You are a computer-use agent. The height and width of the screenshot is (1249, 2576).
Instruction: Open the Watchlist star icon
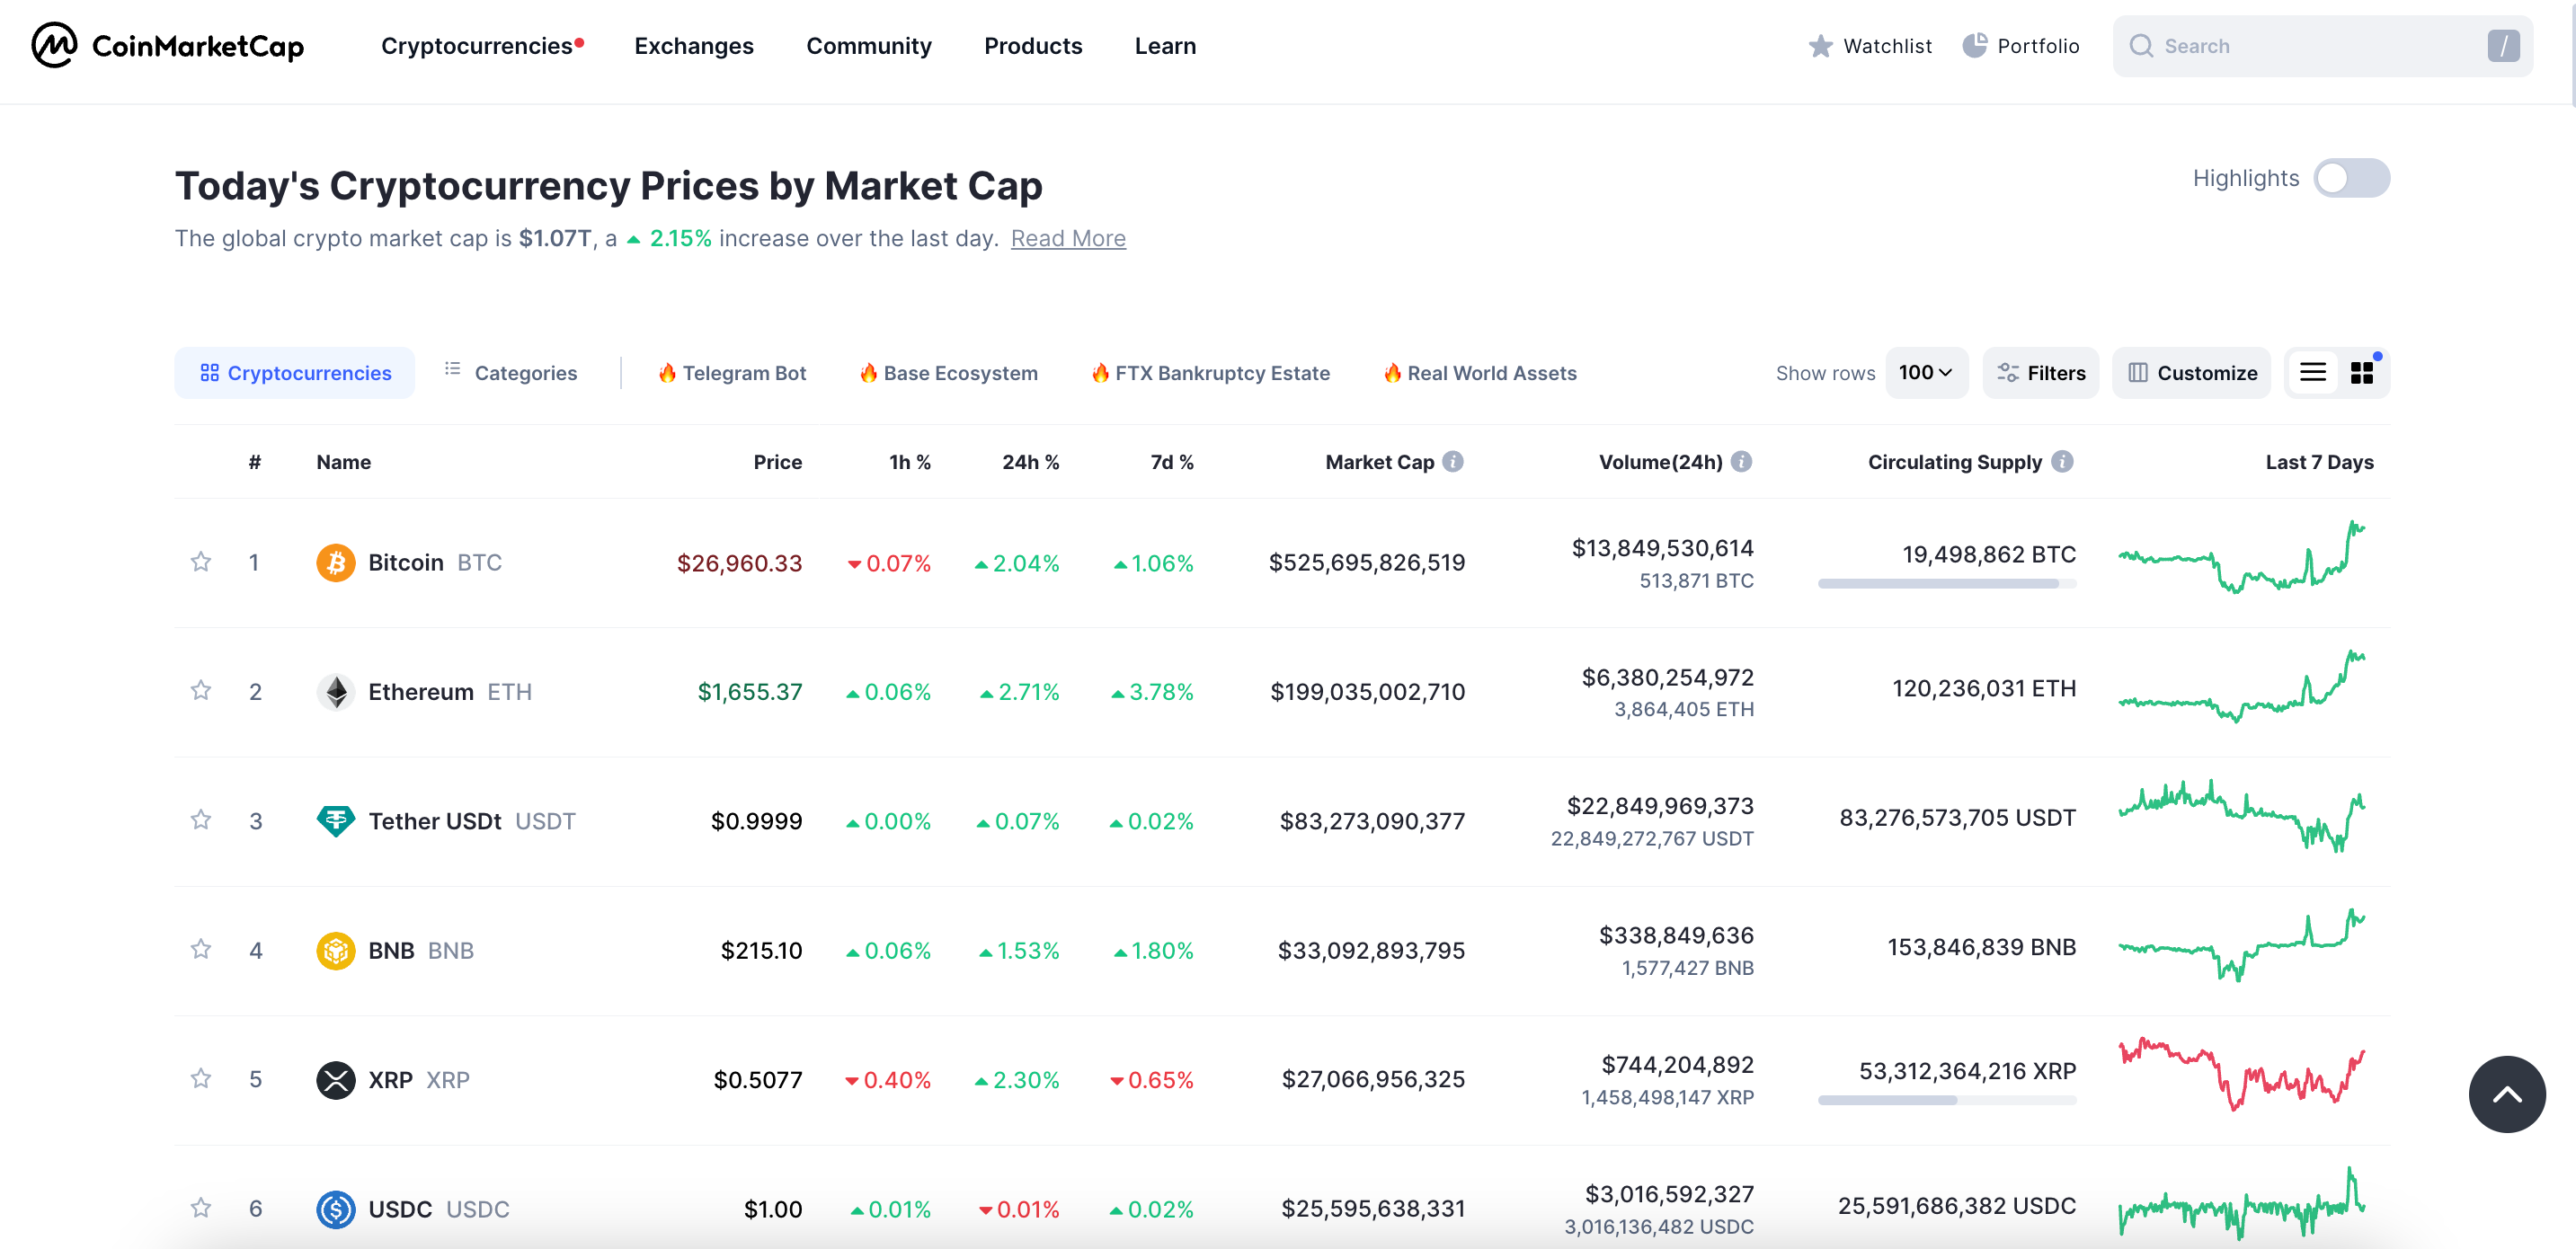point(1820,46)
